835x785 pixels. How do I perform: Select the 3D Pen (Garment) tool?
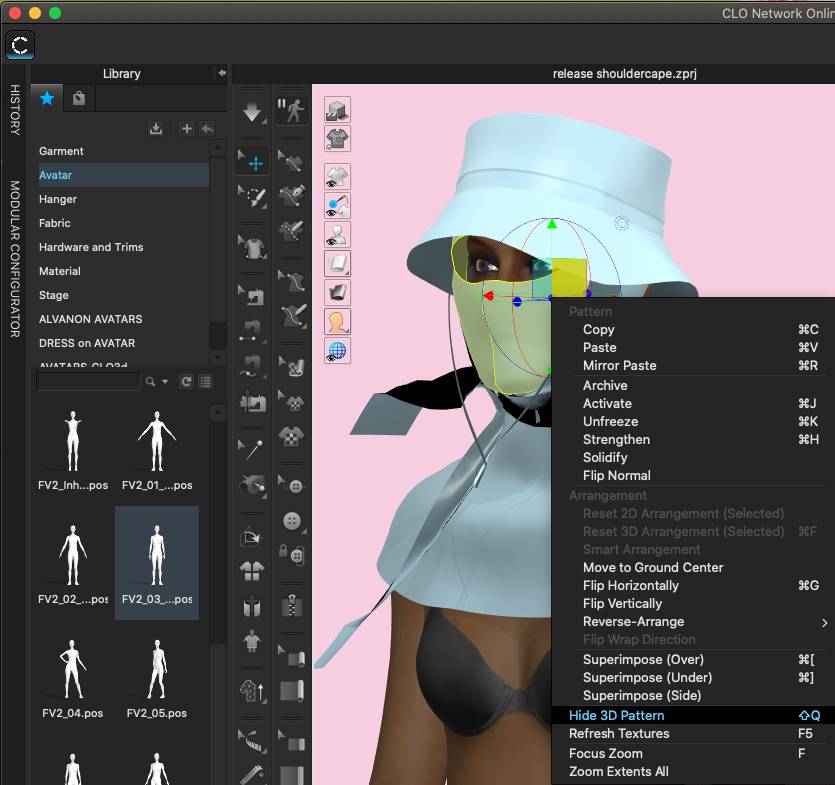(x=291, y=197)
